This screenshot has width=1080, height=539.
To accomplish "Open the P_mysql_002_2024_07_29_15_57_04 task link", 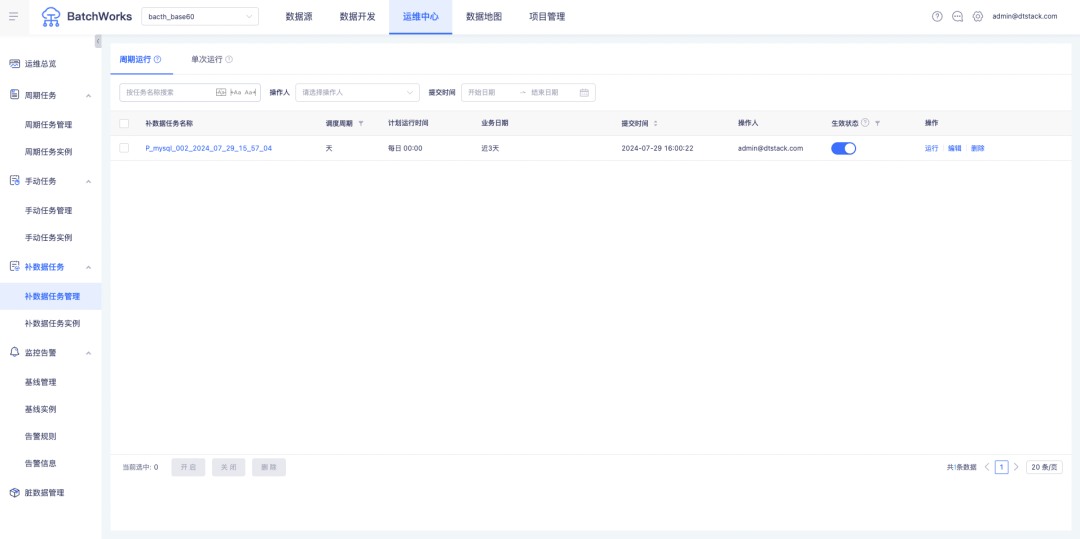I will click(x=208, y=148).
